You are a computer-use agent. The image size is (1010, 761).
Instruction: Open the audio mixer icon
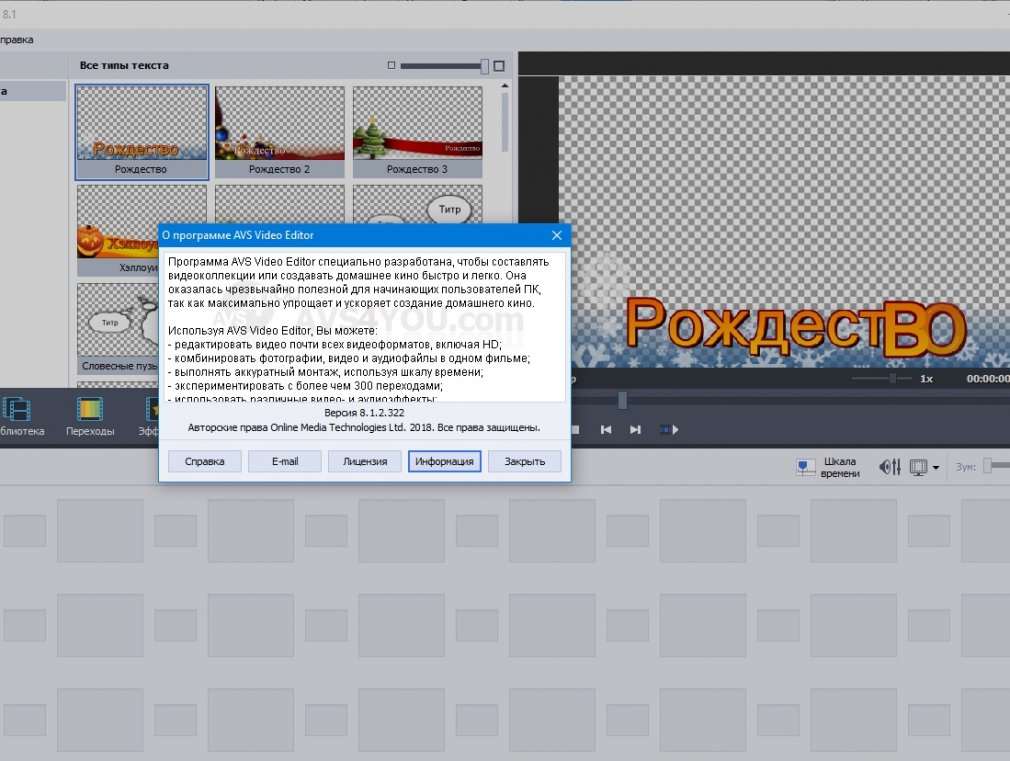(890, 467)
